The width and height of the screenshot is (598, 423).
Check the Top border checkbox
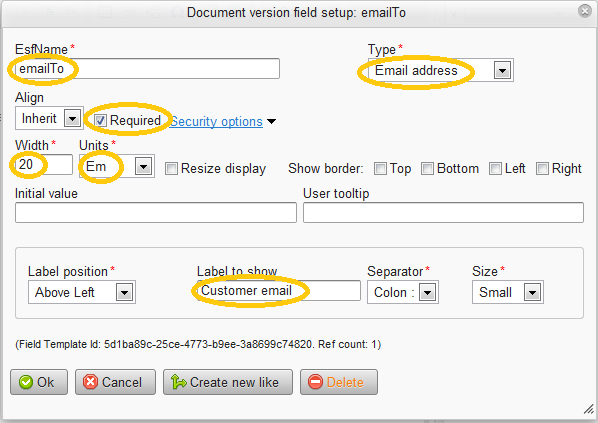click(380, 169)
